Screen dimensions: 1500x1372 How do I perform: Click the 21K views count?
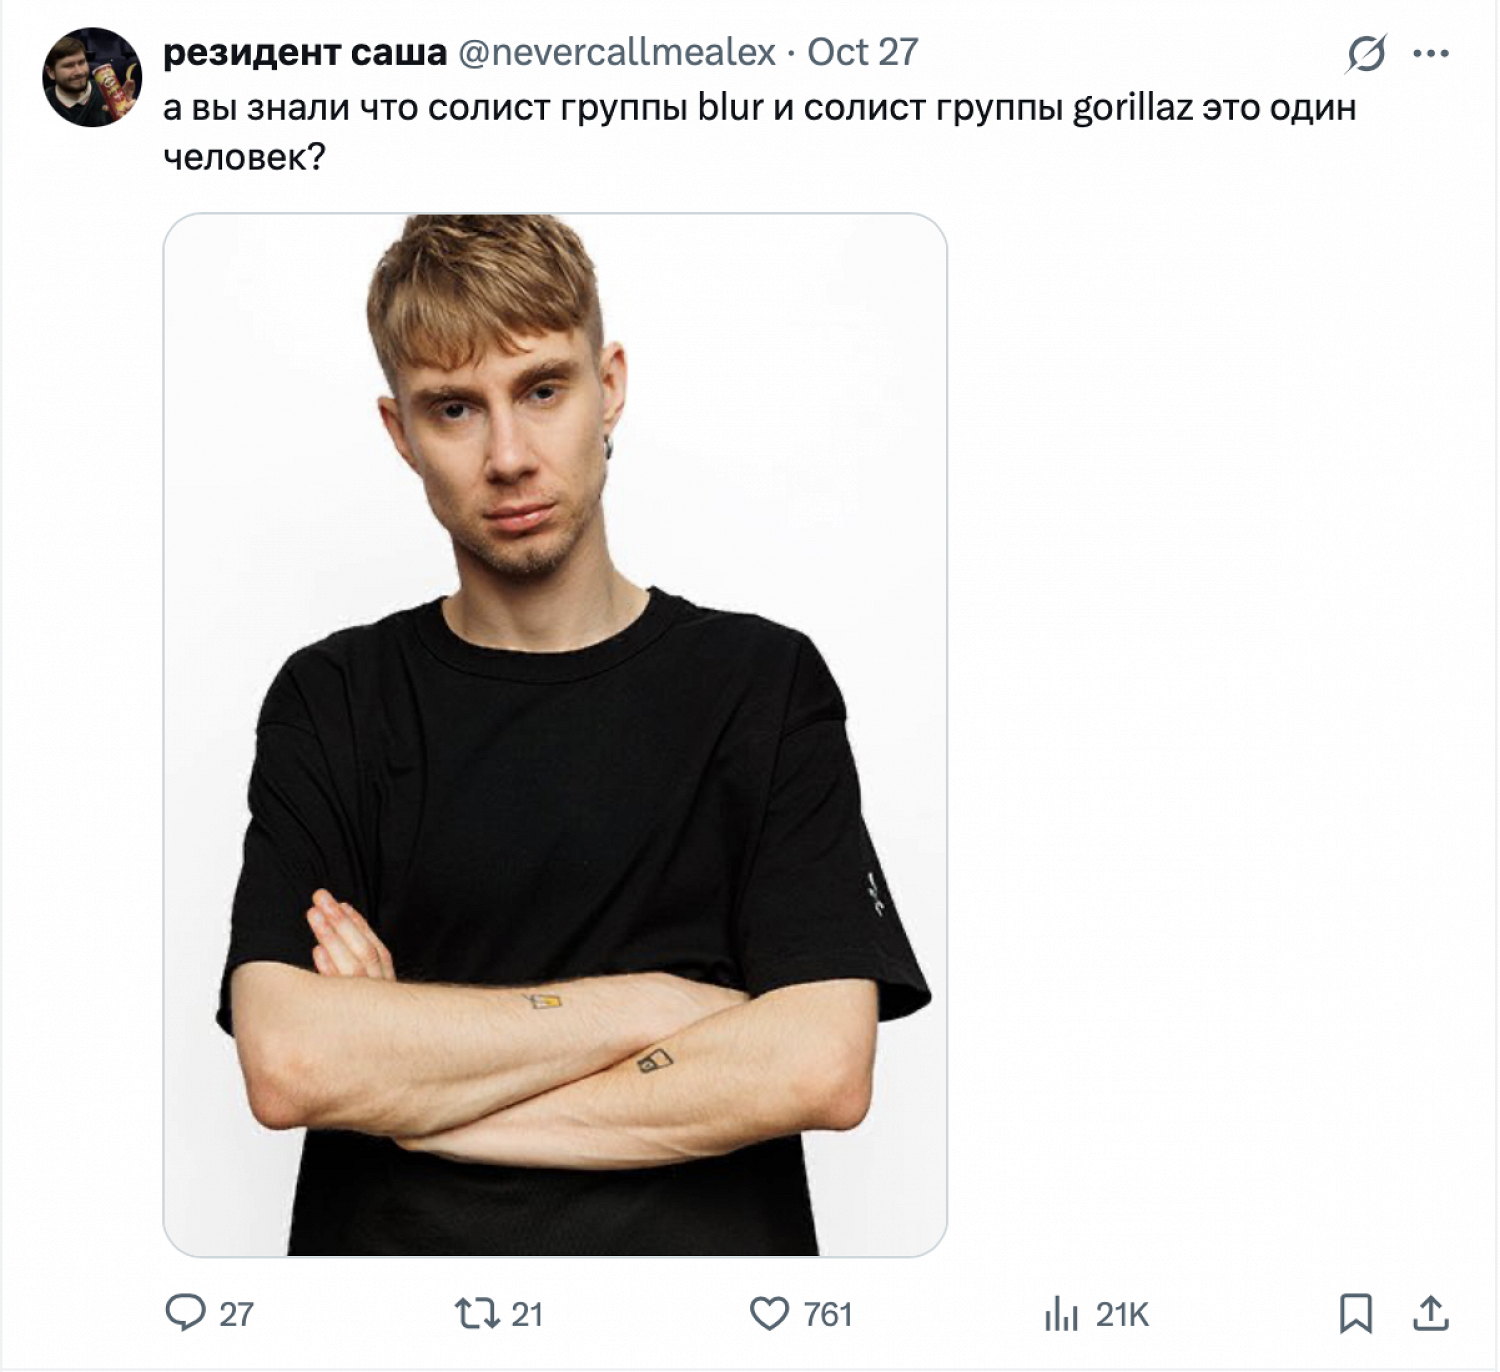click(1122, 1314)
